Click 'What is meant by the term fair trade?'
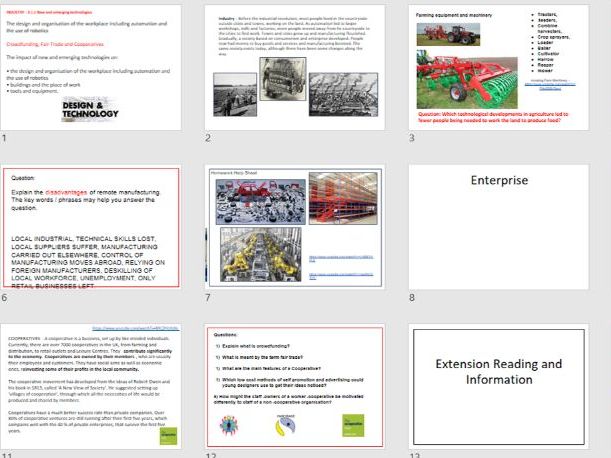 click(x=262, y=357)
